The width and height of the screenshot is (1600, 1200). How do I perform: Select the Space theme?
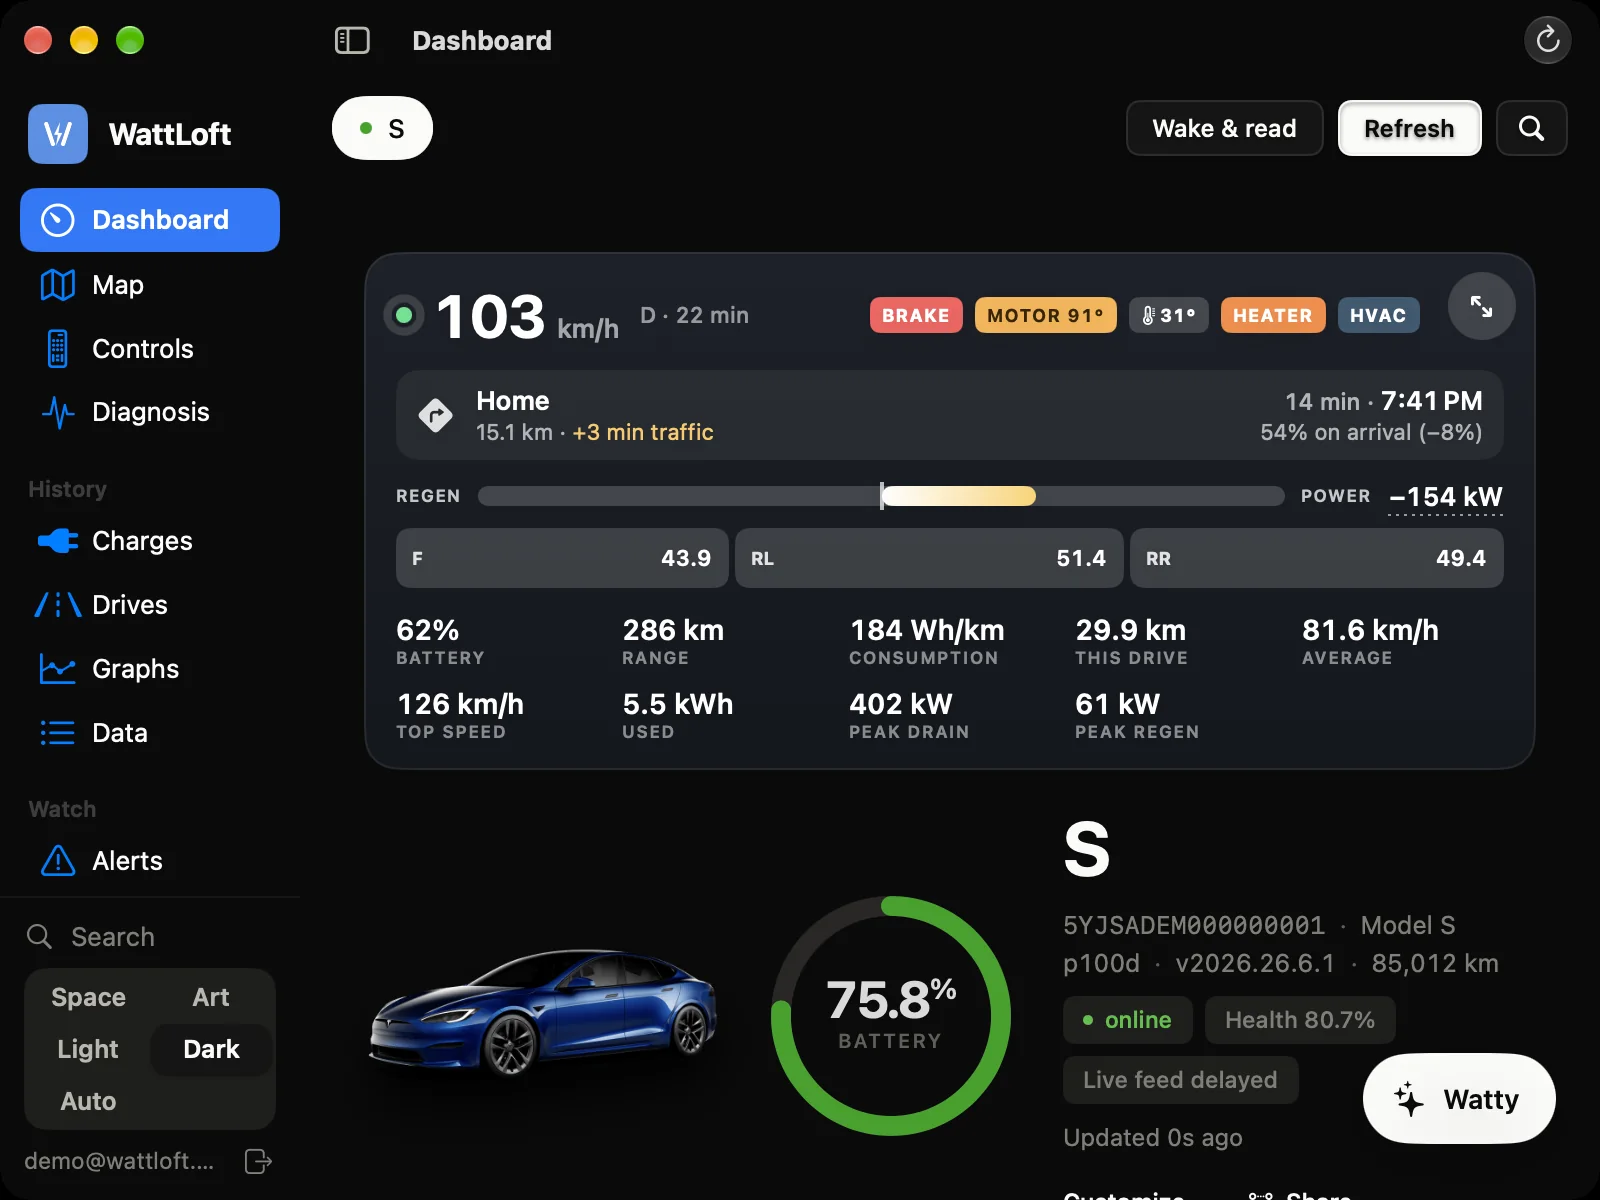pos(89,997)
